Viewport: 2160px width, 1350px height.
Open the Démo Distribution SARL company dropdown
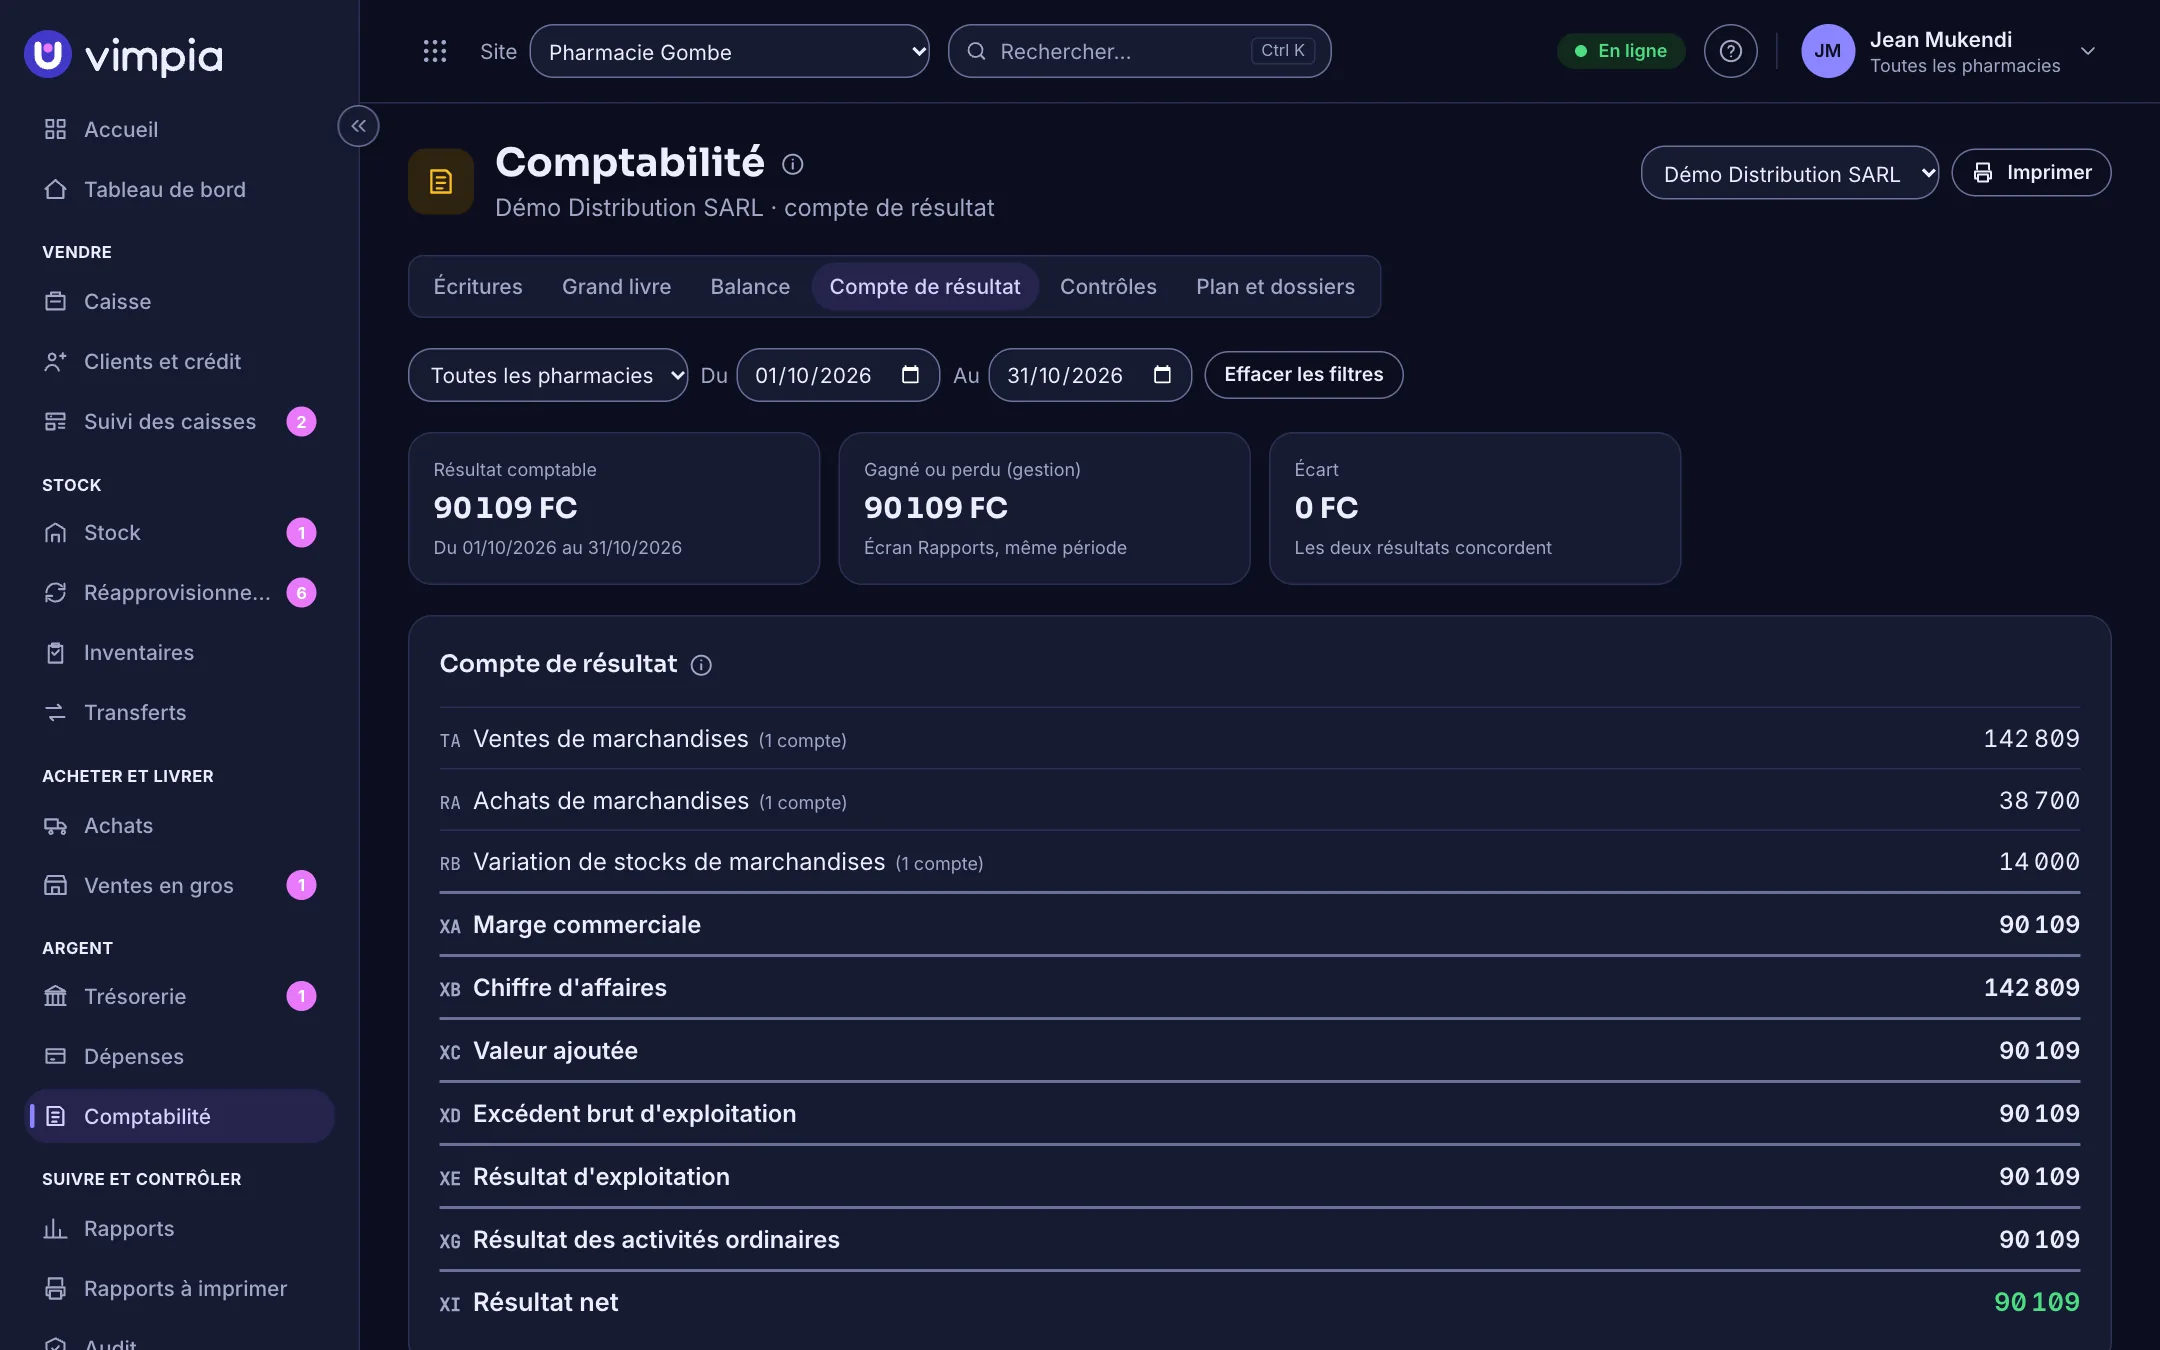[x=1789, y=173]
